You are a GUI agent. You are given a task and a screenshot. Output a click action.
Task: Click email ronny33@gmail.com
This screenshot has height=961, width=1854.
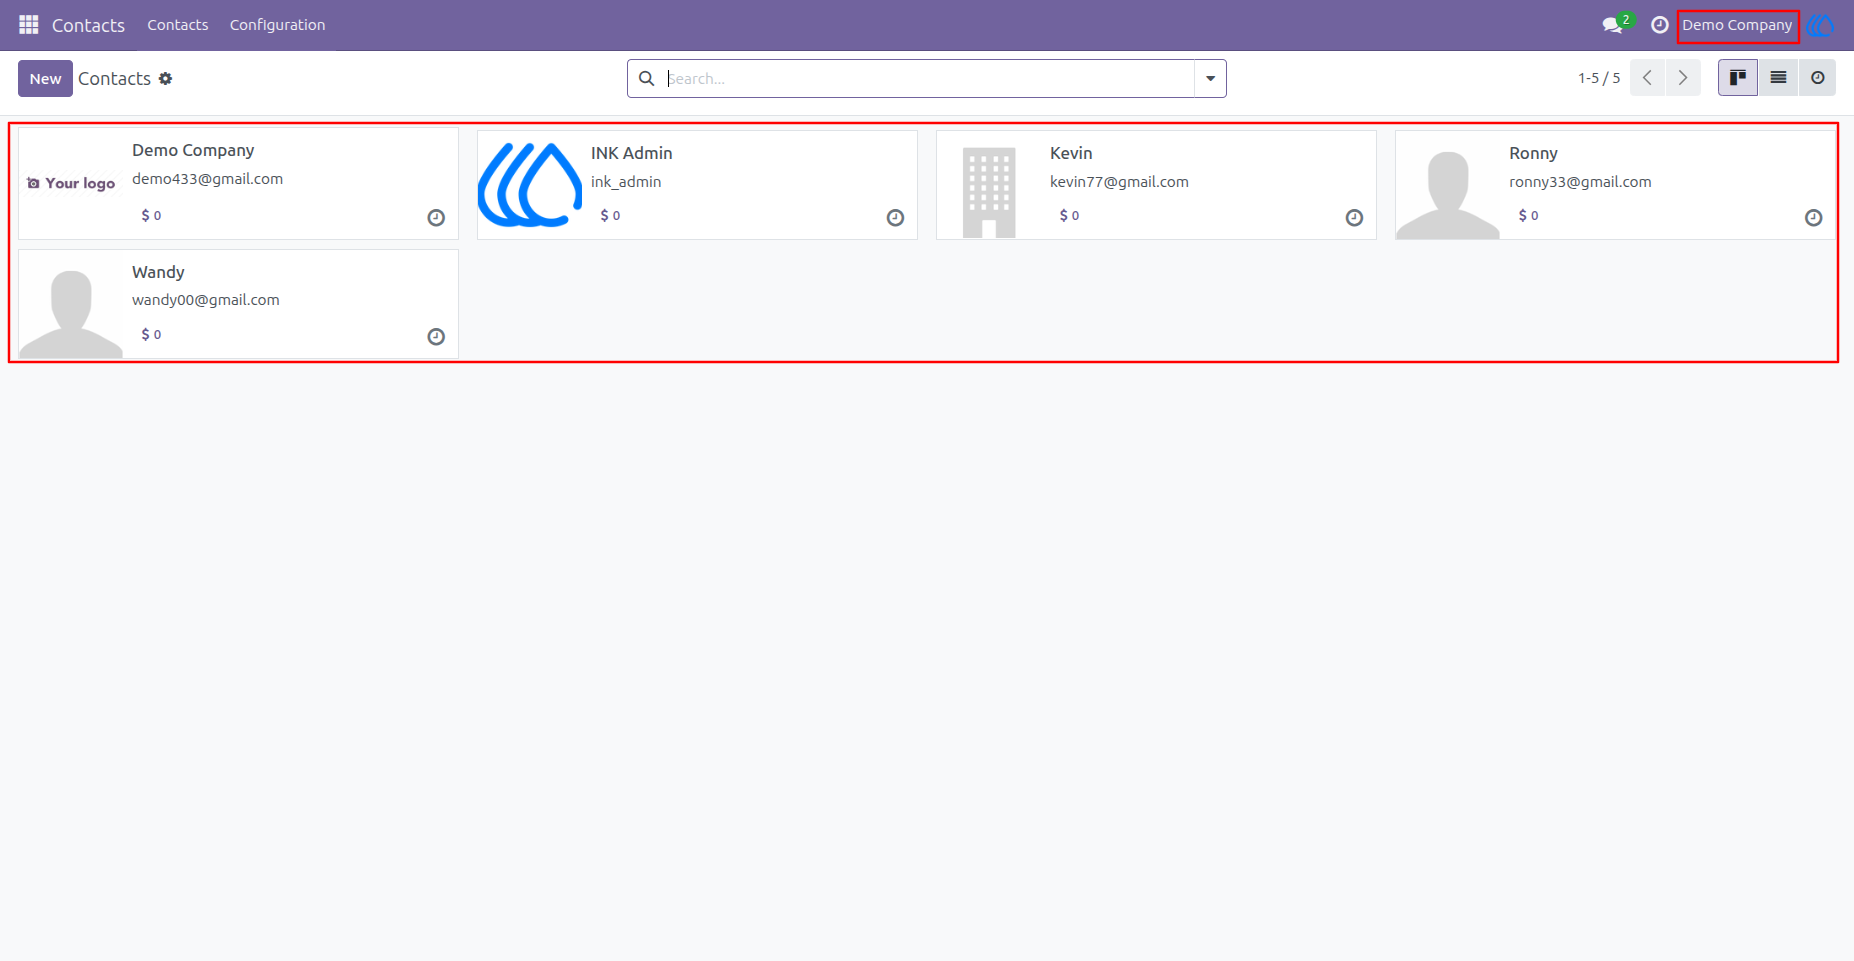click(x=1580, y=182)
